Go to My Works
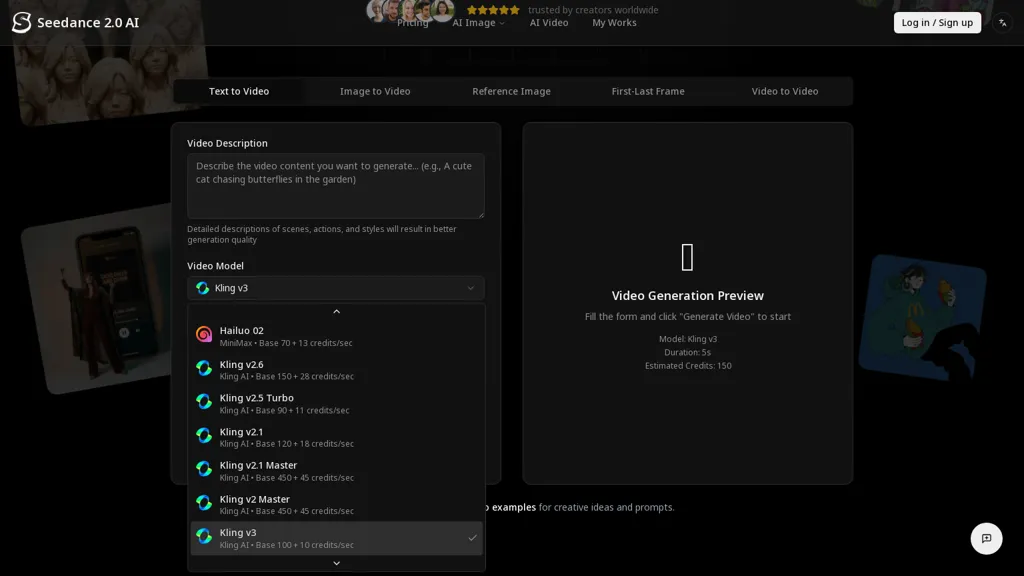 coord(614,23)
